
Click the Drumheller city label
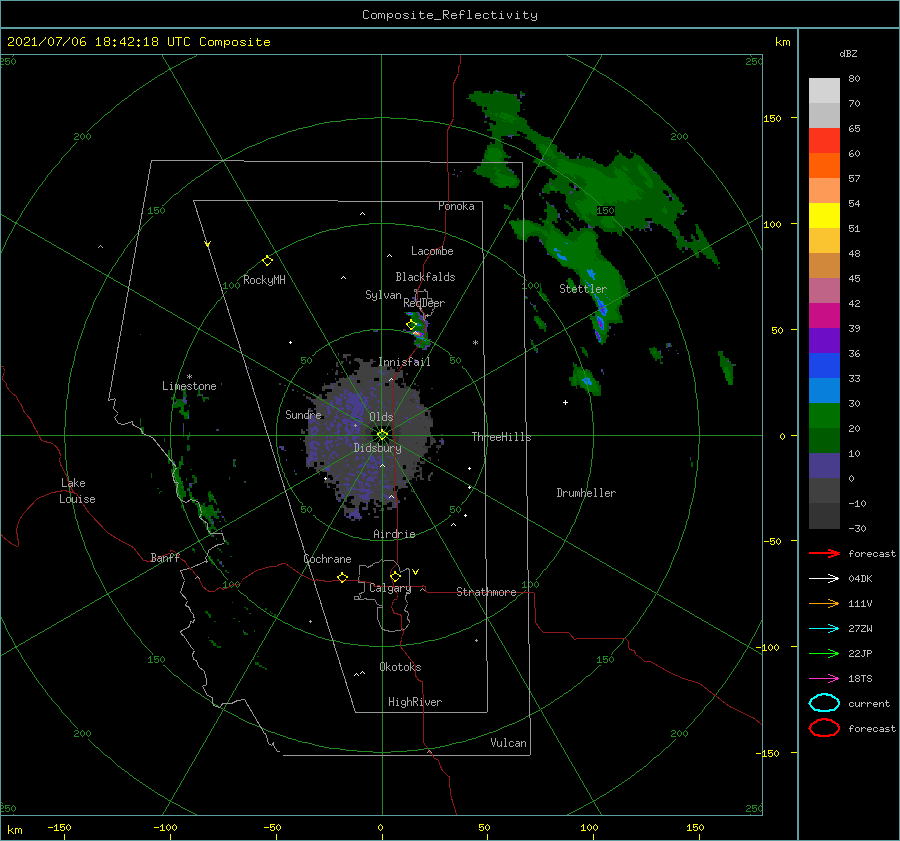586,493
